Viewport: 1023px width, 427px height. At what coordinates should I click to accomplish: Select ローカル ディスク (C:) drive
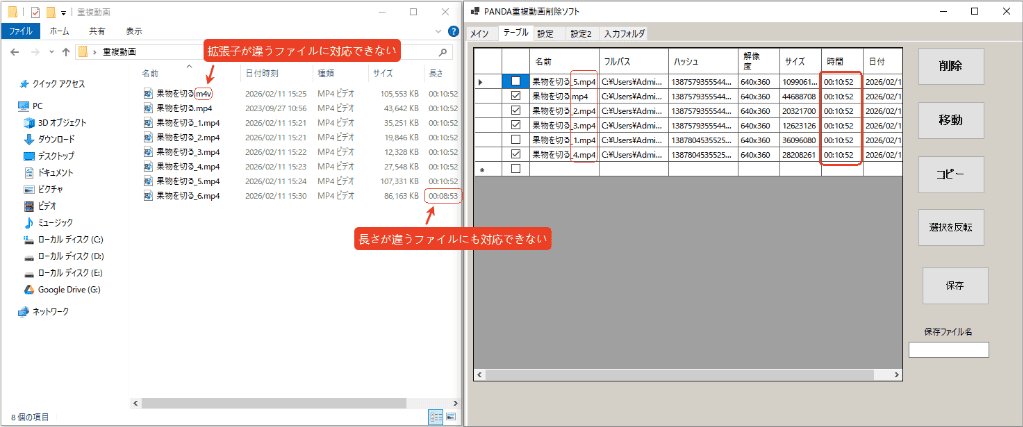[x=69, y=240]
